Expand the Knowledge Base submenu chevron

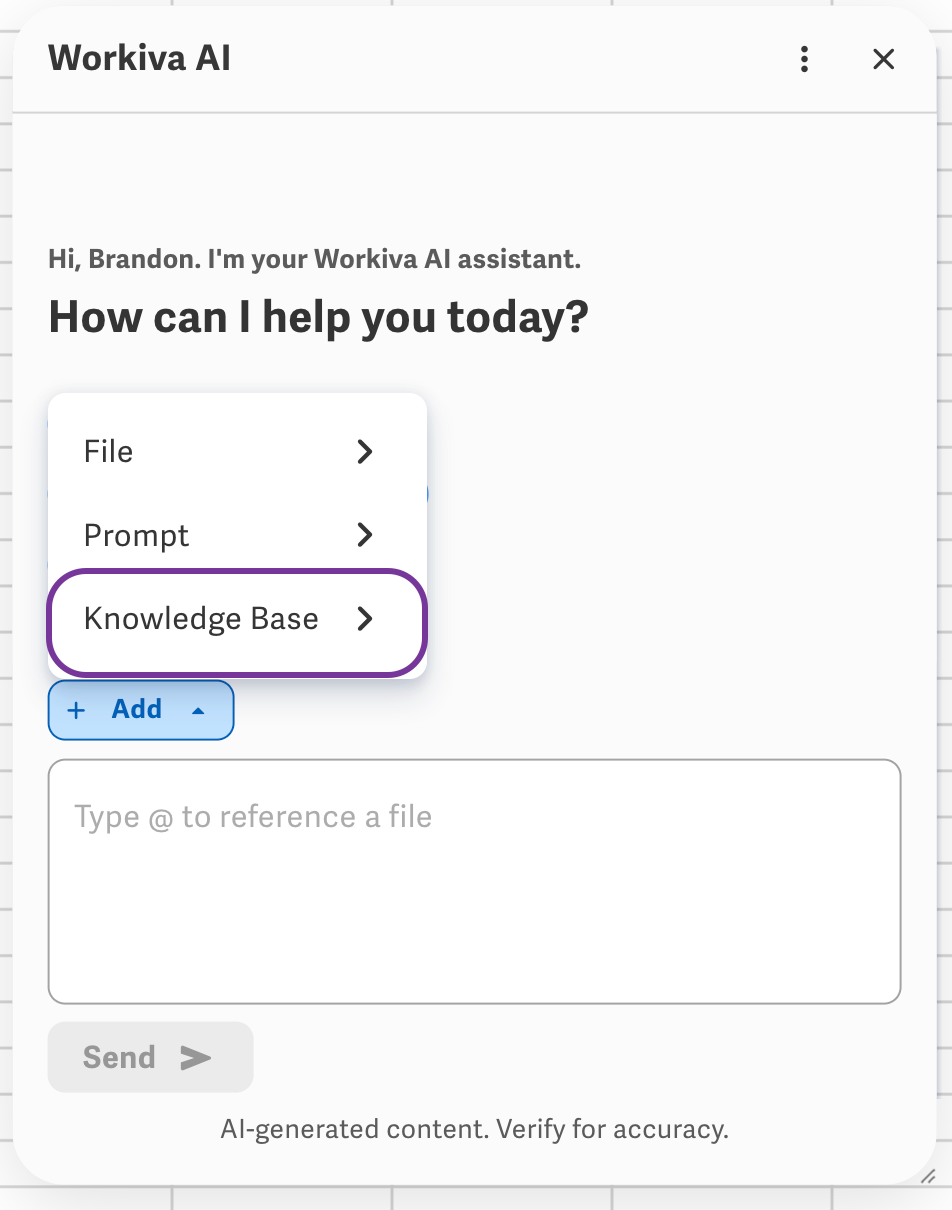click(365, 620)
